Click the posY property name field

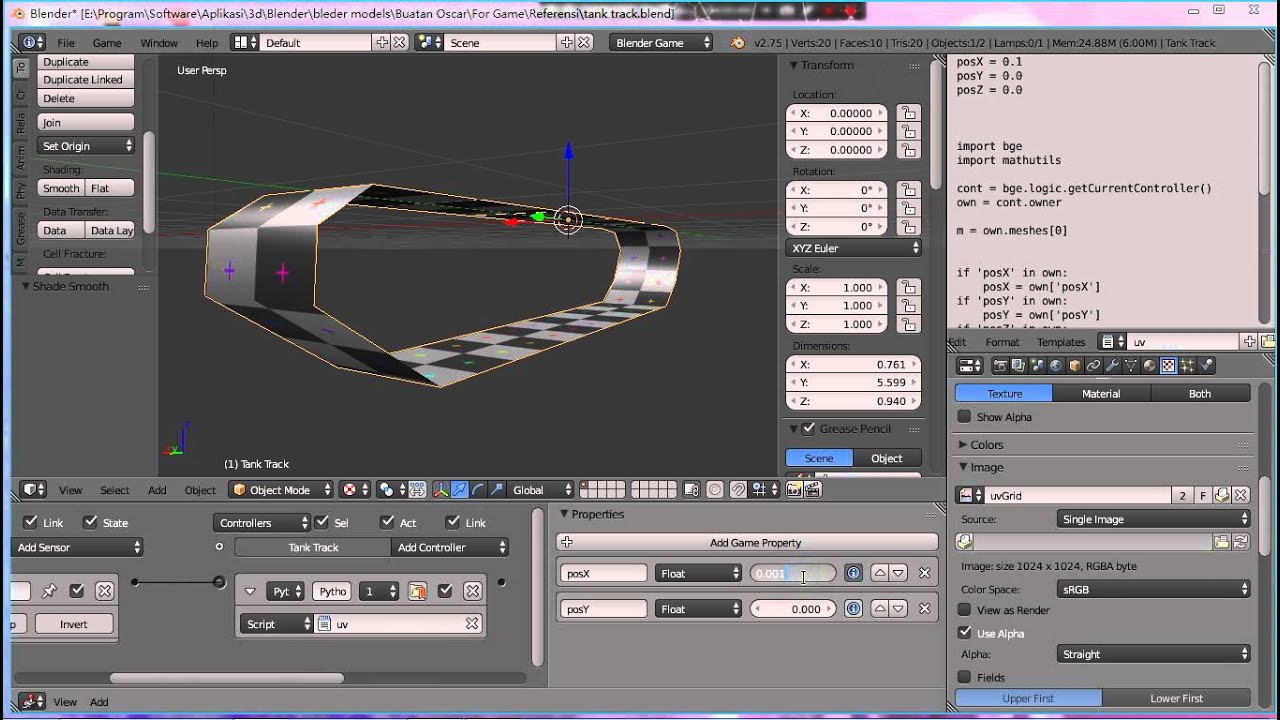(604, 609)
